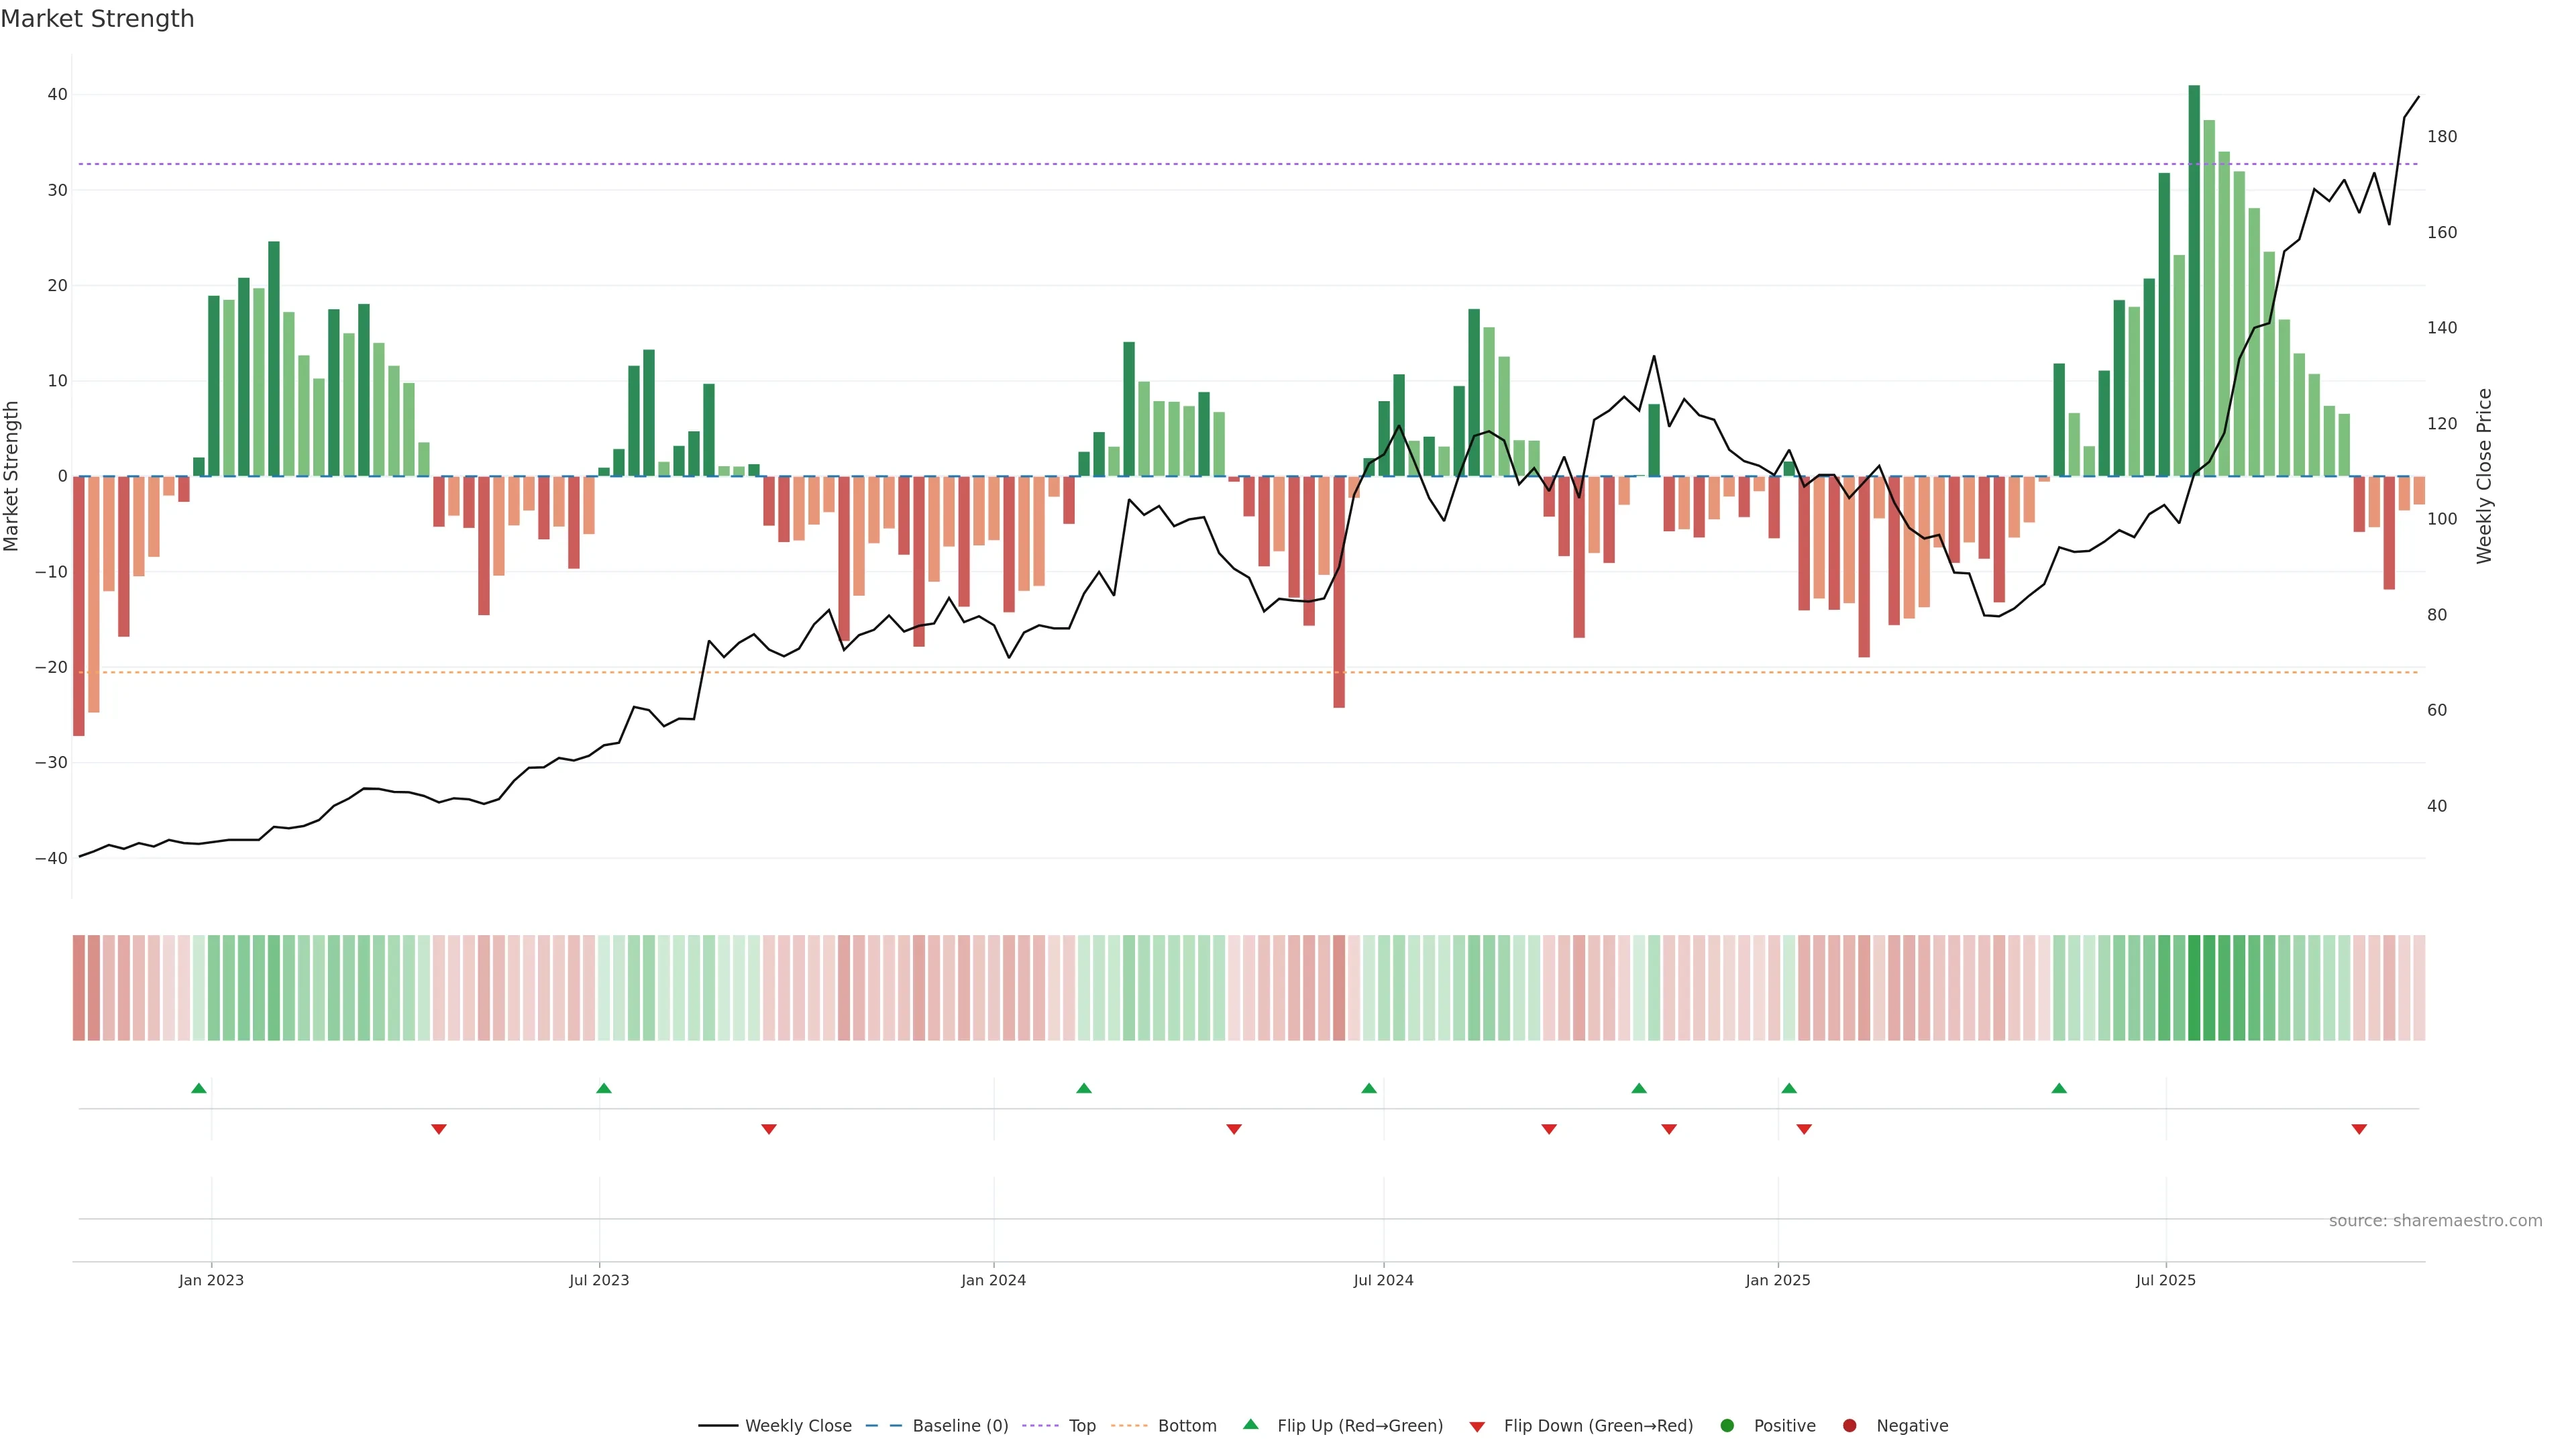Click the Jan 2024 x-axis label

pyautogui.click(x=993, y=1280)
